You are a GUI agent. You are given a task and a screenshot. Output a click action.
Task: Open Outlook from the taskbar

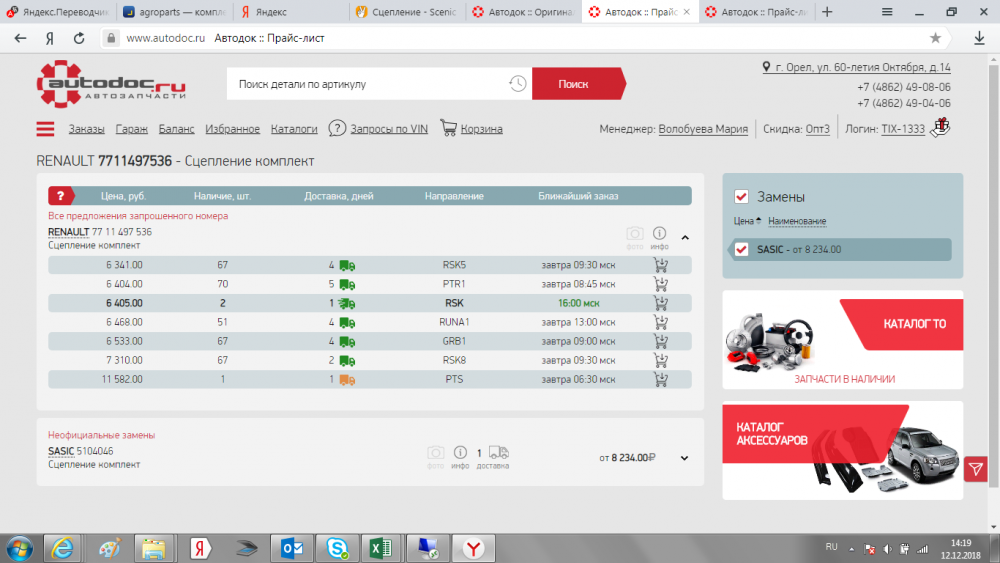(x=292, y=548)
